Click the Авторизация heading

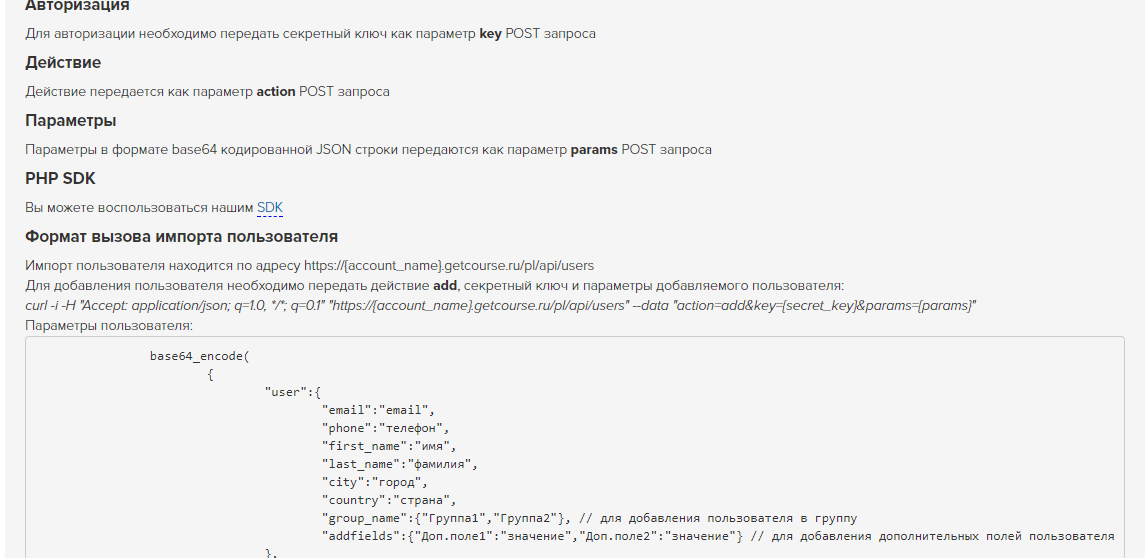click(77, 6)
